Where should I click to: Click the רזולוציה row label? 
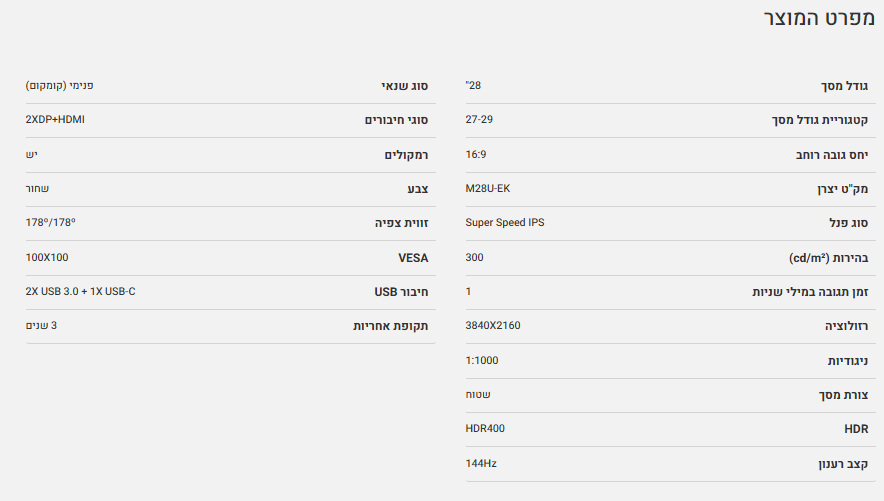coord(846,327)
